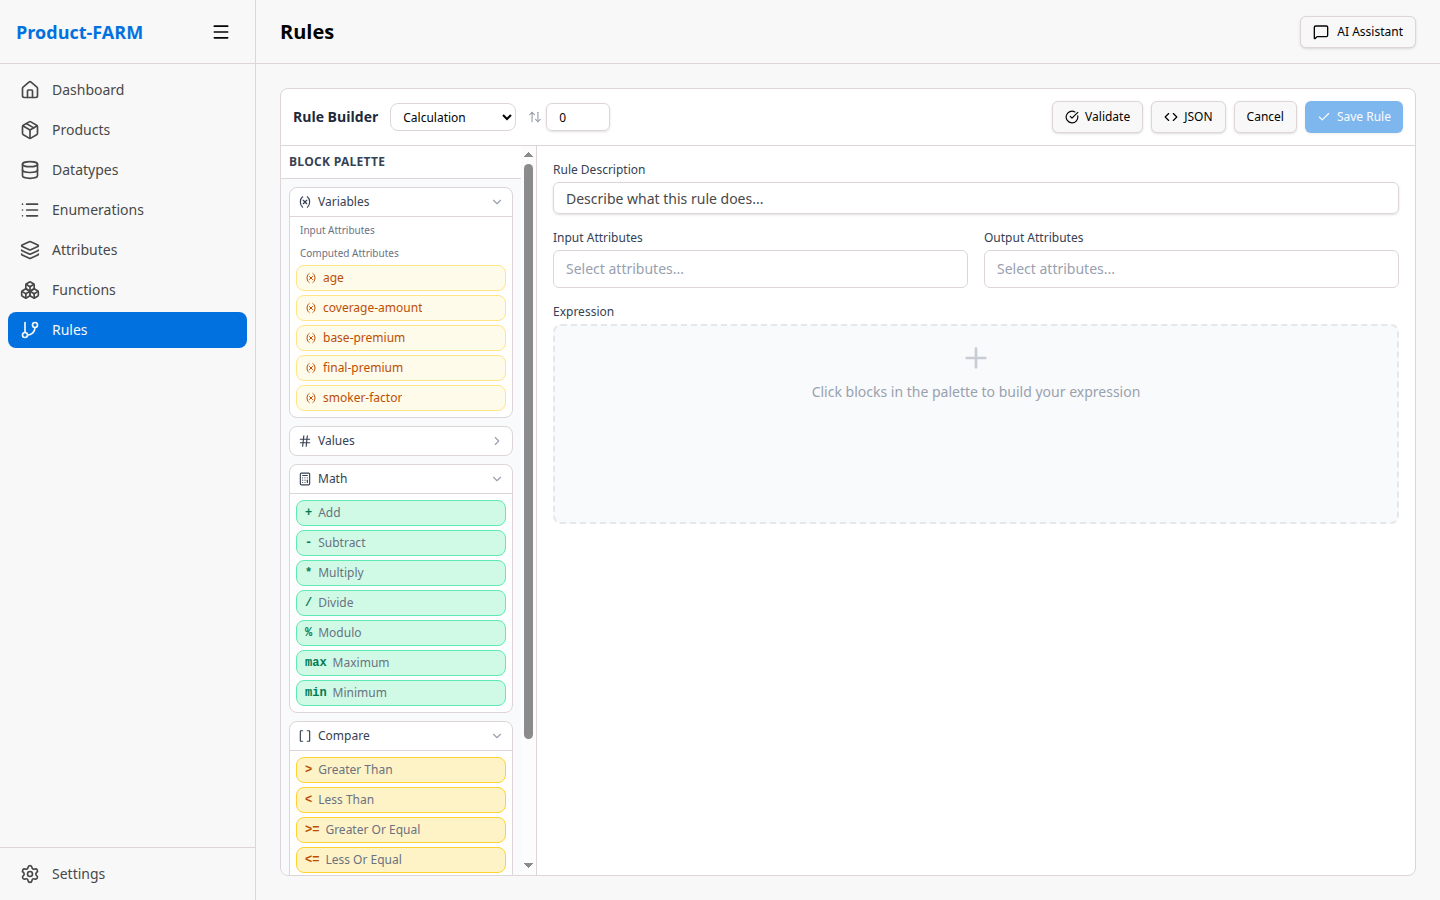This screenshot has height=900, width=1440.
Task: Click the Functions icon in the sidebar
Action: tap(30, 290)
